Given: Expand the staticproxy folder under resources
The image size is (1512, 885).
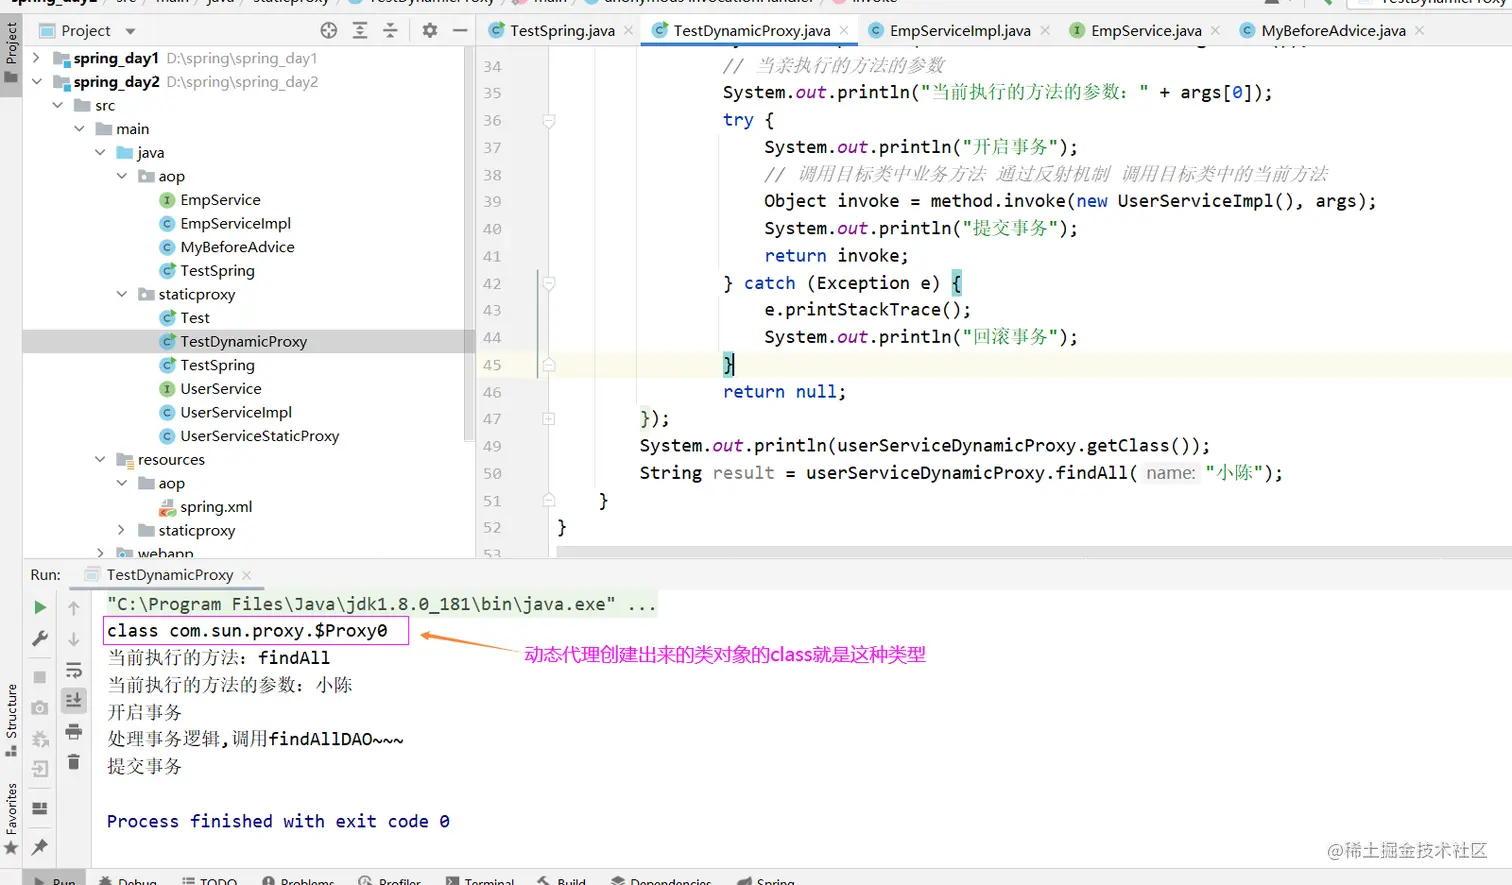Looking at the screenshot, I should click(122, 530).
